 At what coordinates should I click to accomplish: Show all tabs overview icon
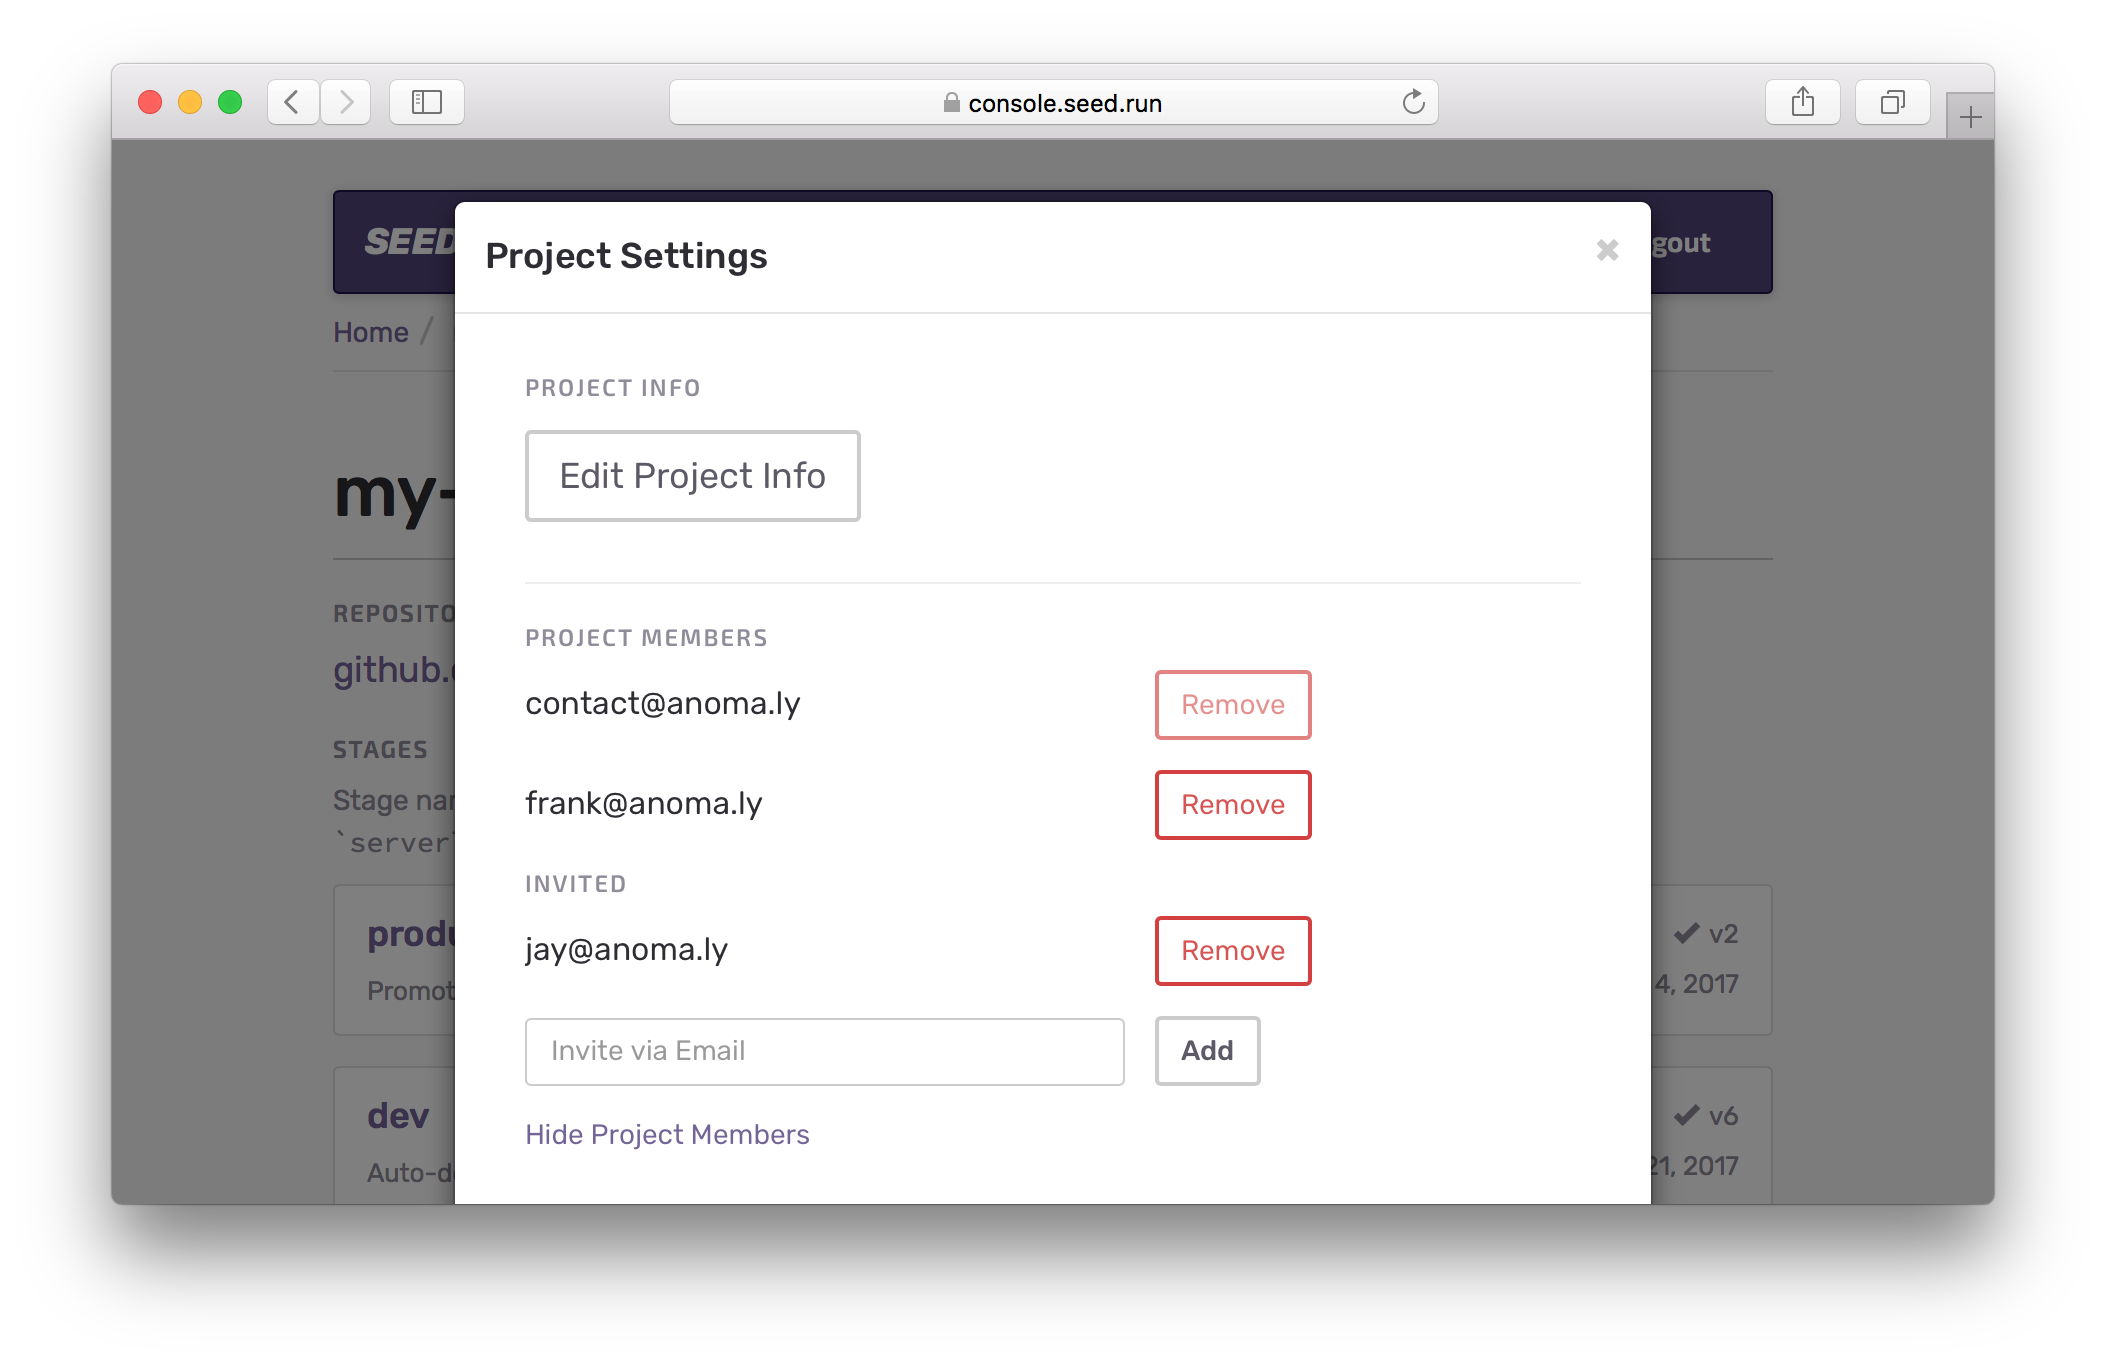click(1892, 102)
